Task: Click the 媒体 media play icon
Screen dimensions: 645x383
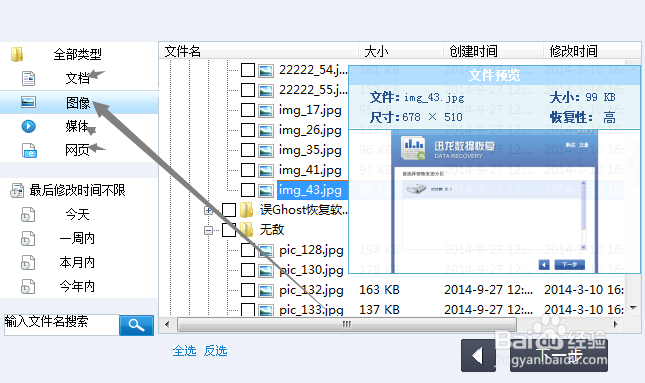Action: coord(28,126)
